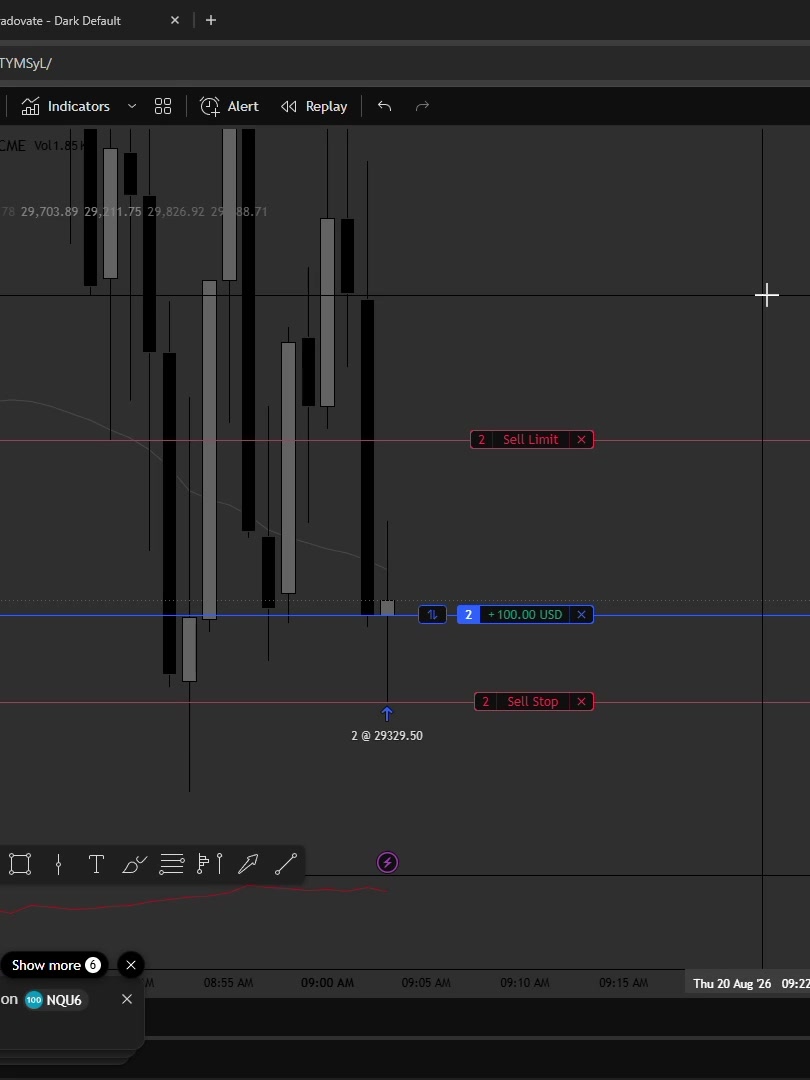Expand the Indicators favorites dropdown arrow
This screenshot has height=1080, width=810.
132,106
